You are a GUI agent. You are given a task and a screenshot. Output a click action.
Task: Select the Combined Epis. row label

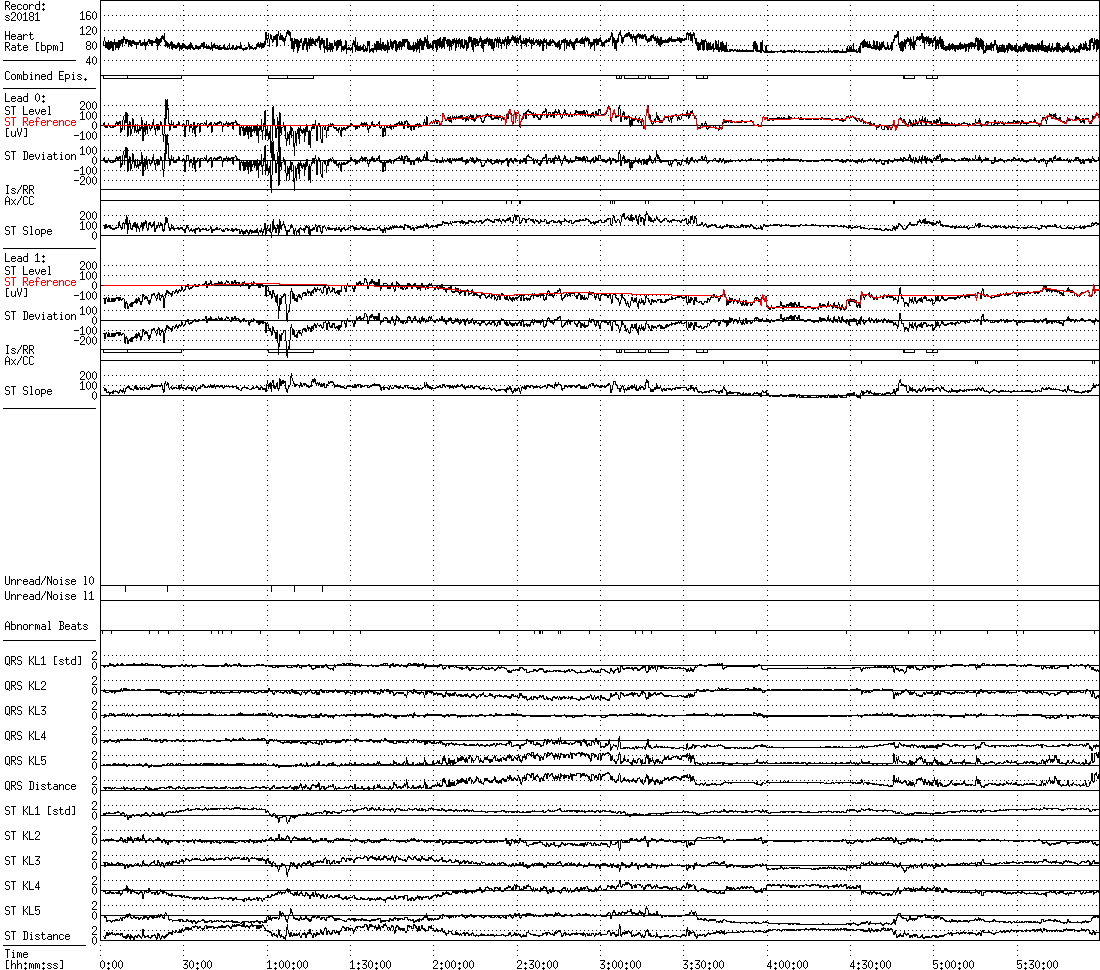click(x=39, y=76)
